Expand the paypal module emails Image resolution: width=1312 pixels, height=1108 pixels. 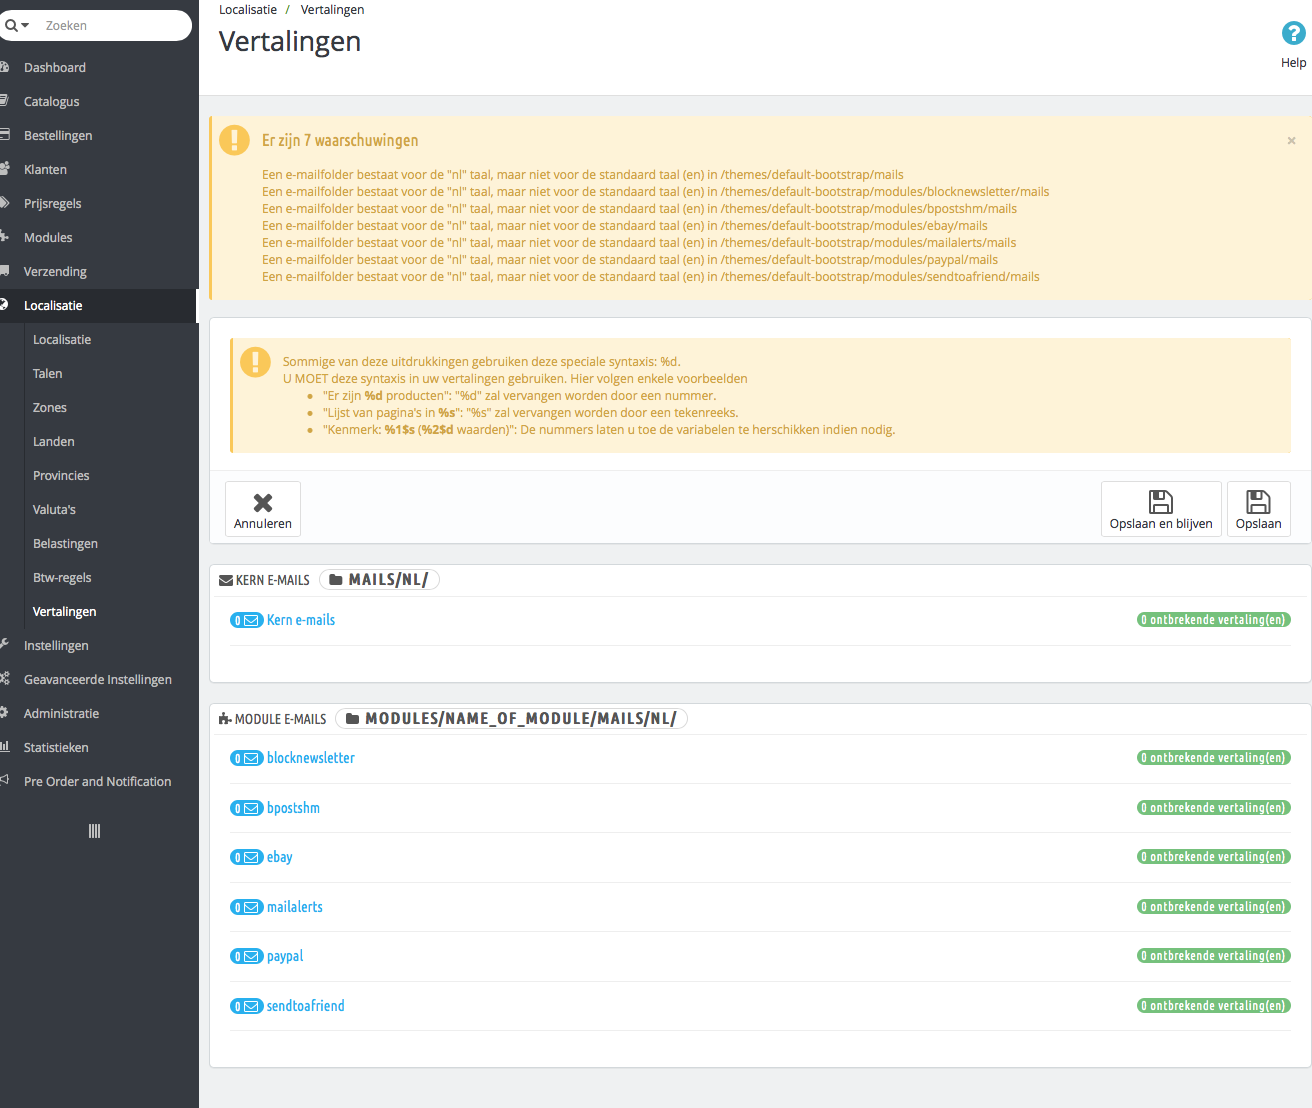tap(285, 956)
